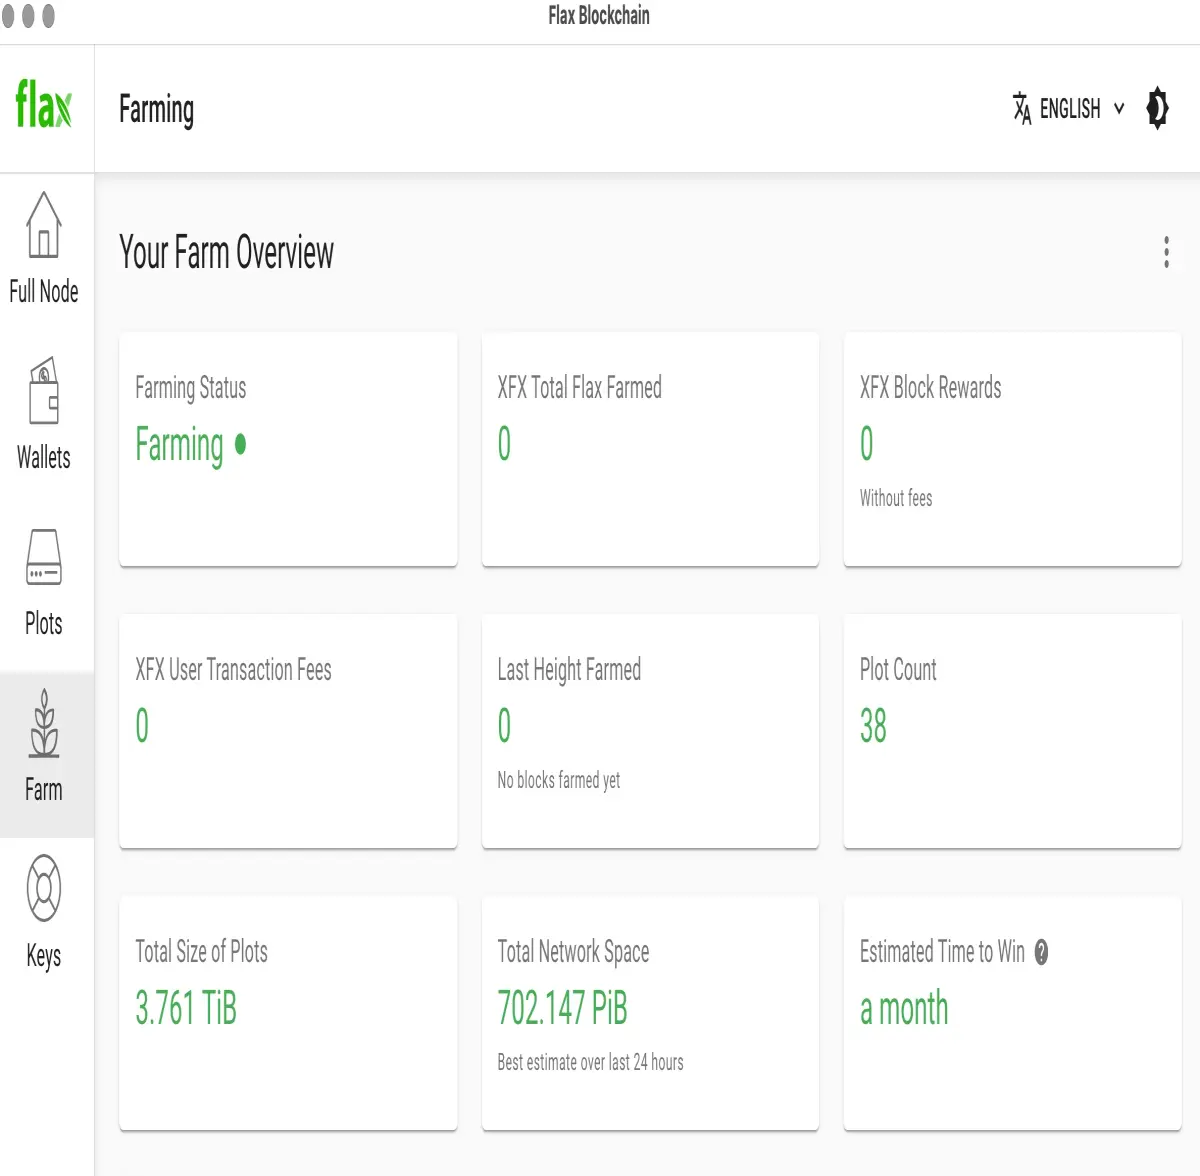
Task: Click the Estimated Time to Win help icon
Action: point(1041,952)
